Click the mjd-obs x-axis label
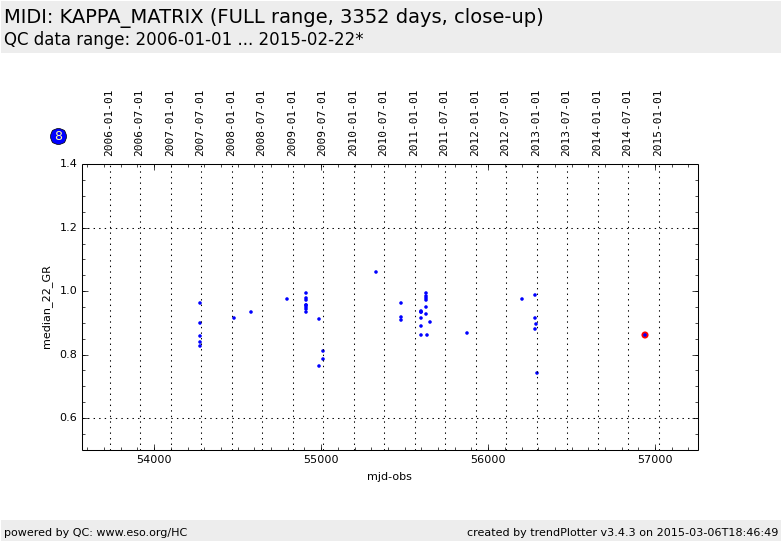Image resolution: width=782 pixels, height=542 pixels. 389,476
